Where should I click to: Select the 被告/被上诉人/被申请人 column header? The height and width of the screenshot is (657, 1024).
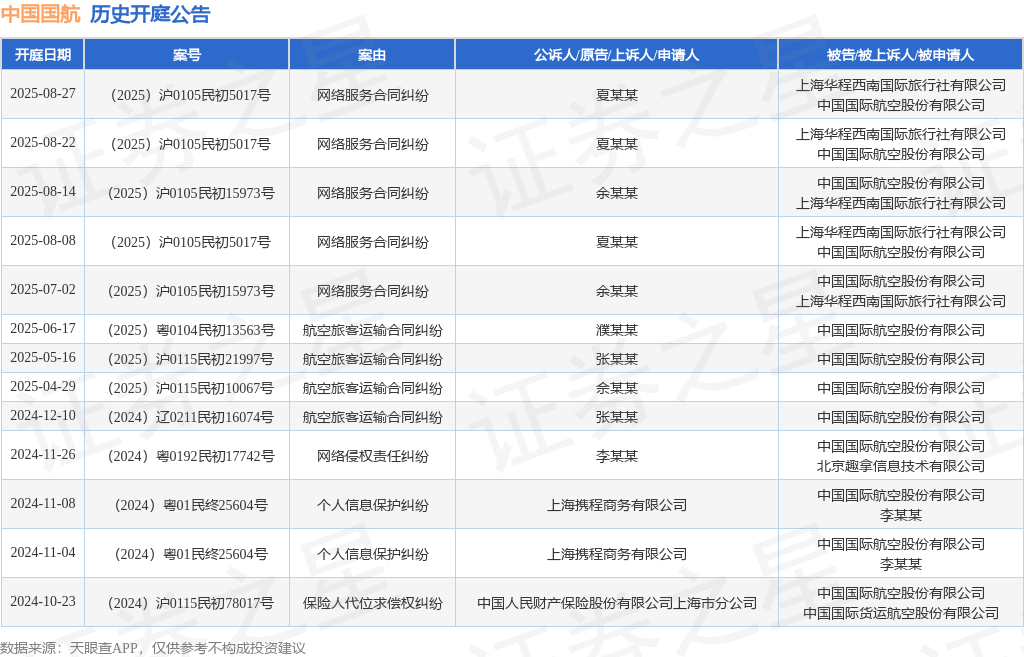click(901, 55)
